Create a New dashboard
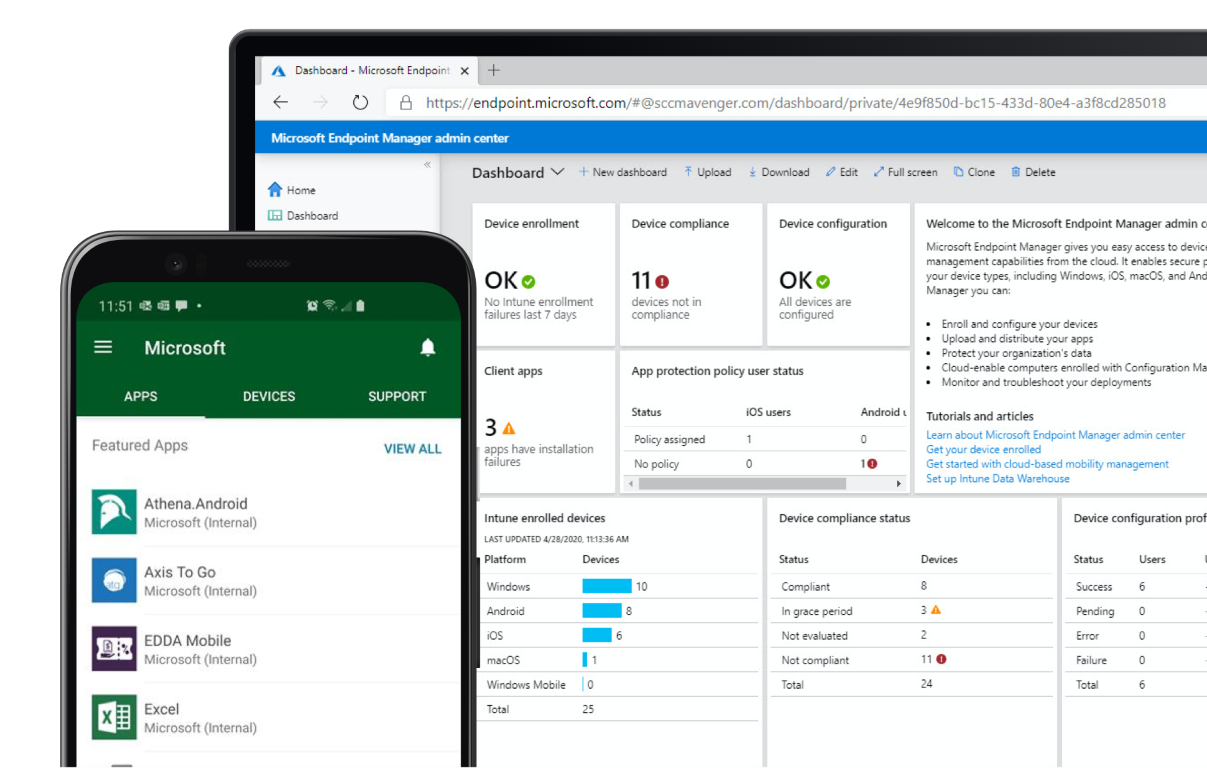Screen dimensions: 1207x768 coord(623,172)
